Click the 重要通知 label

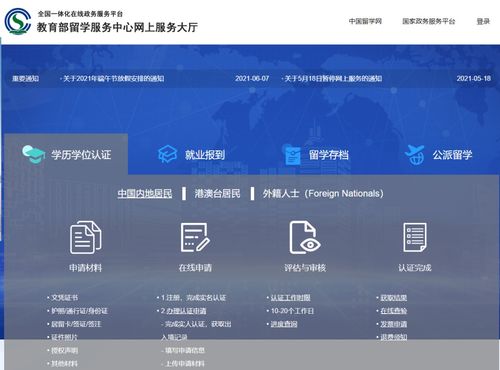tap(26, 79)
